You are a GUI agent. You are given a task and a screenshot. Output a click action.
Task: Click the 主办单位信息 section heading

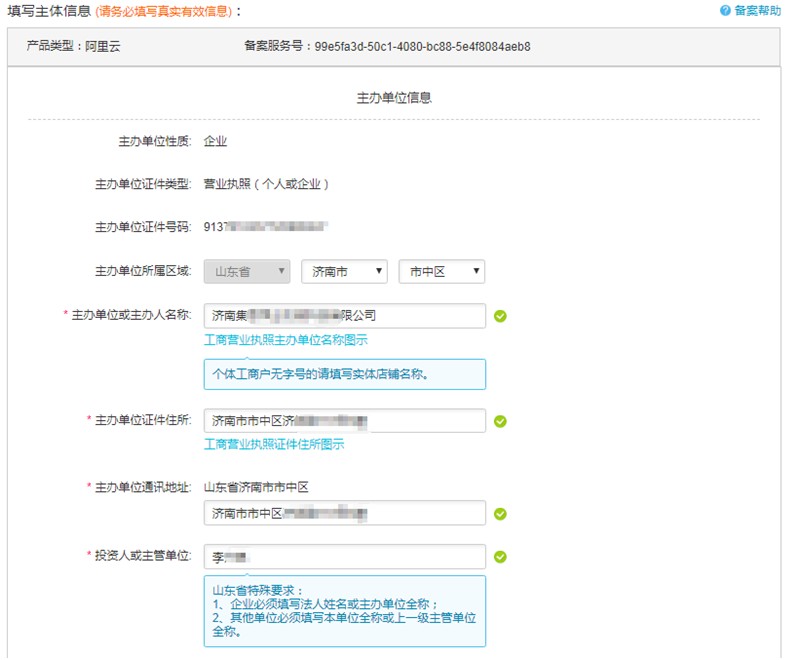pyautogui.click(x=394, y=98)
